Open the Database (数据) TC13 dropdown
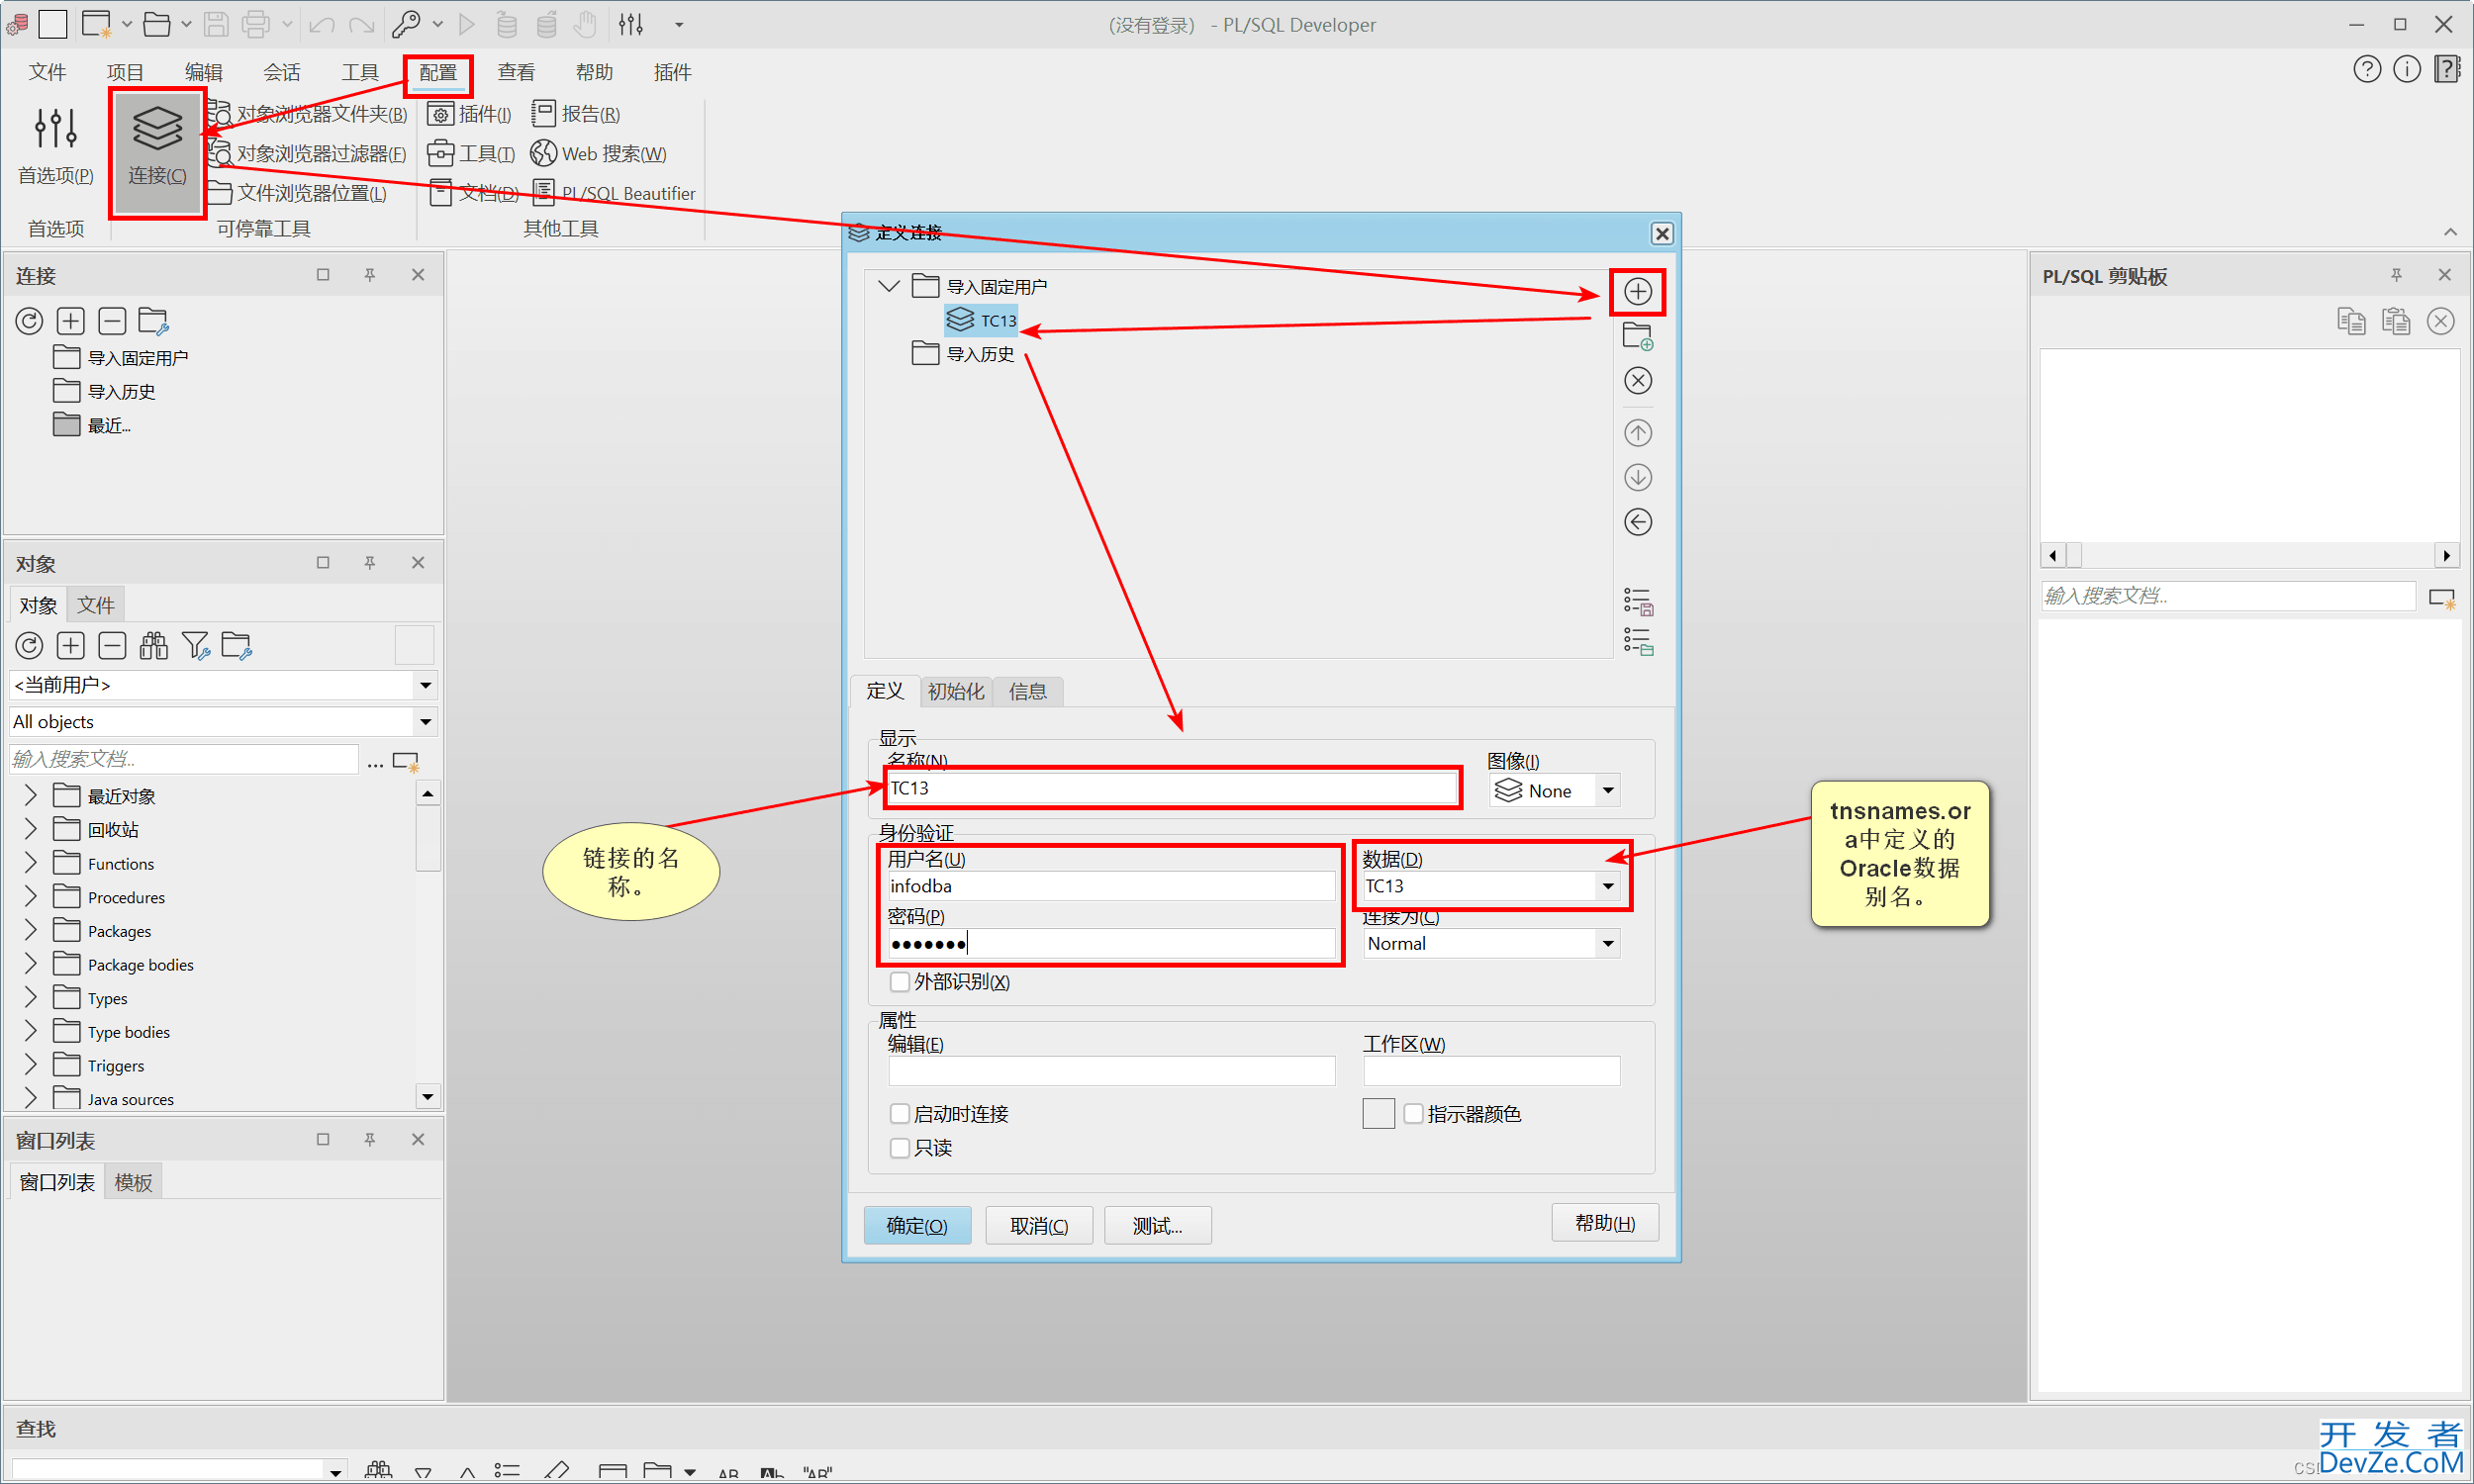2474x1484 pixels. click(x=1607, y=886)
